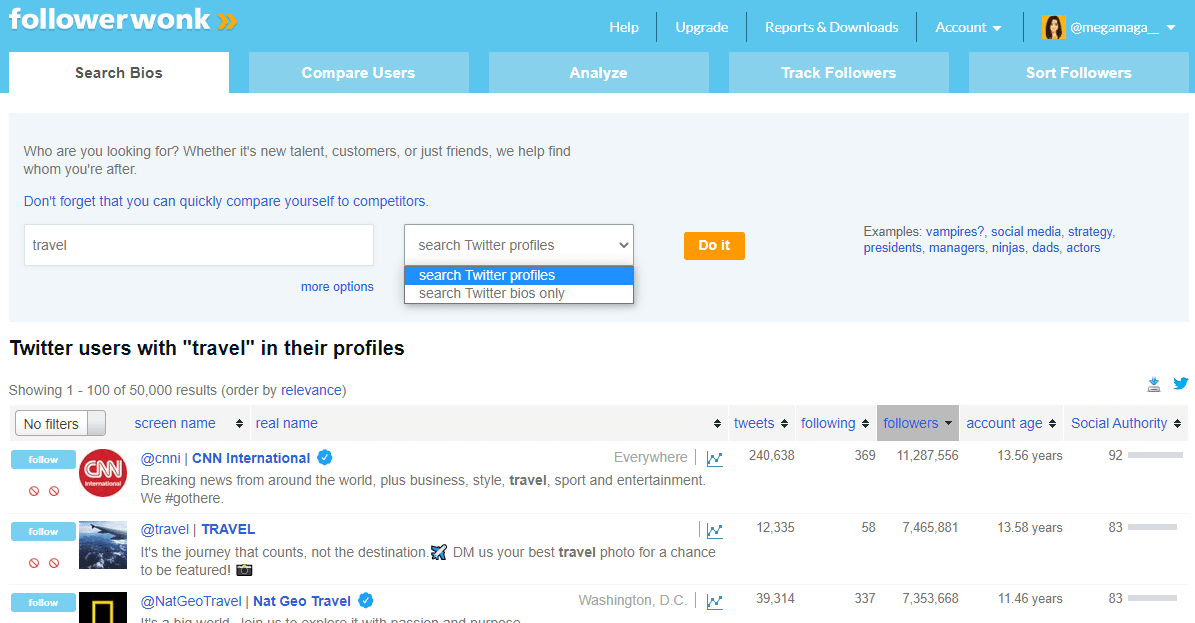Toggle the No filters switch
Screen dimensions: 1195x623
(60, 423)
